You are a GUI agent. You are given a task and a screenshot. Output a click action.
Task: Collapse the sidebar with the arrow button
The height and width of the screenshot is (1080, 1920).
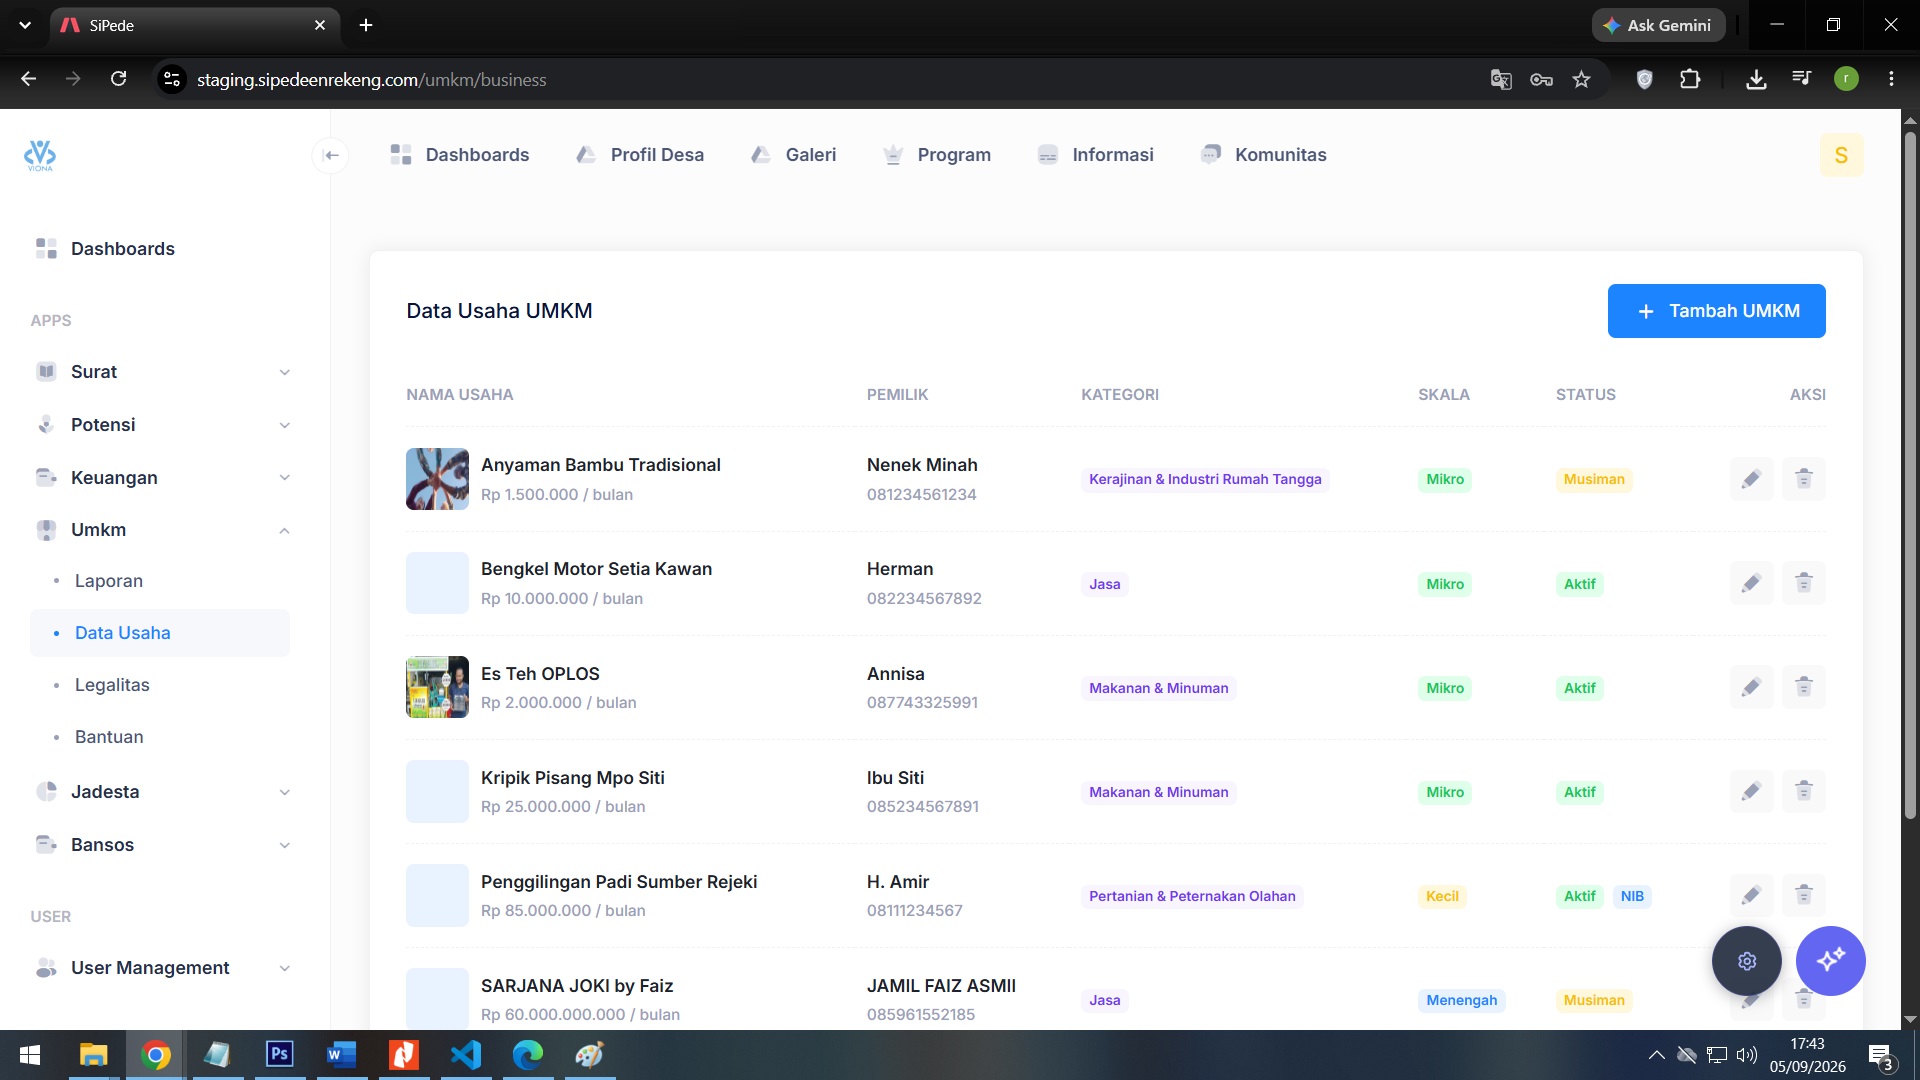click(331, 155)
